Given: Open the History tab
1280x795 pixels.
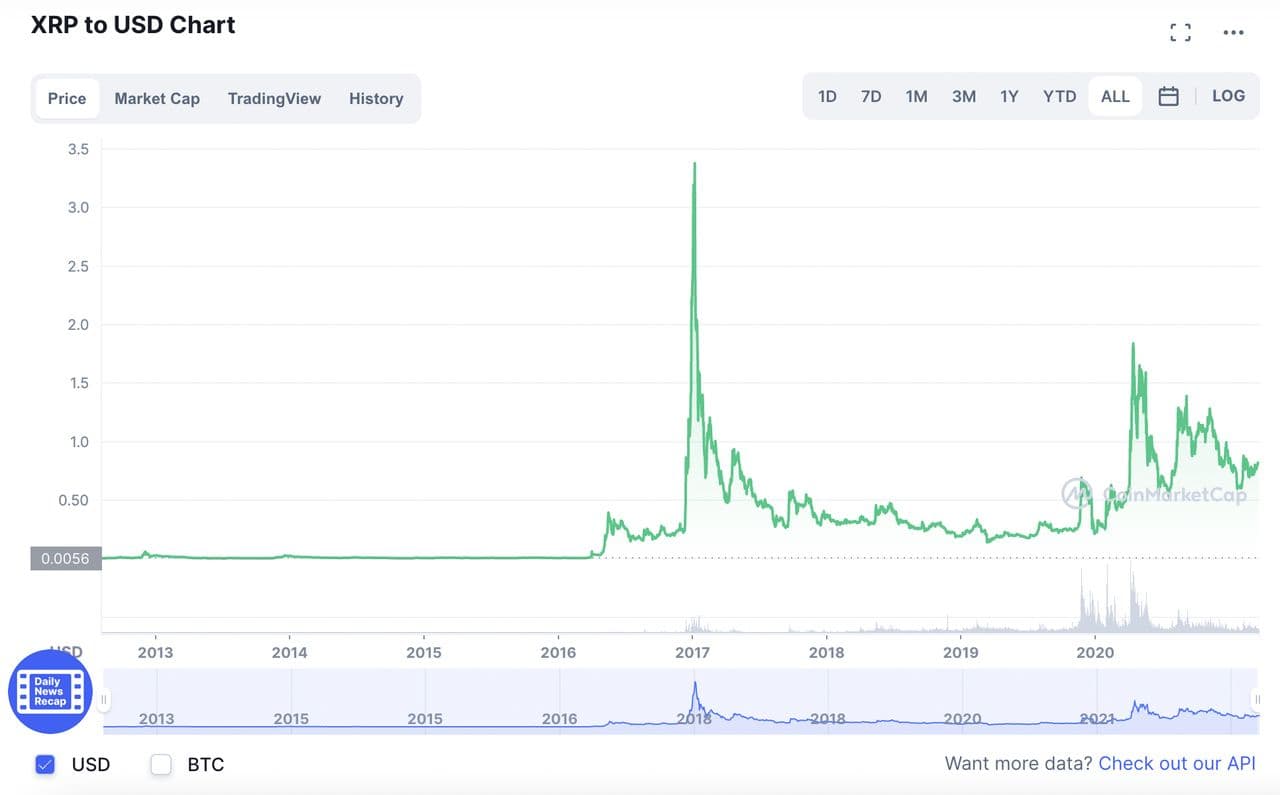Looking at the screenshot, I should click(376, 99).
